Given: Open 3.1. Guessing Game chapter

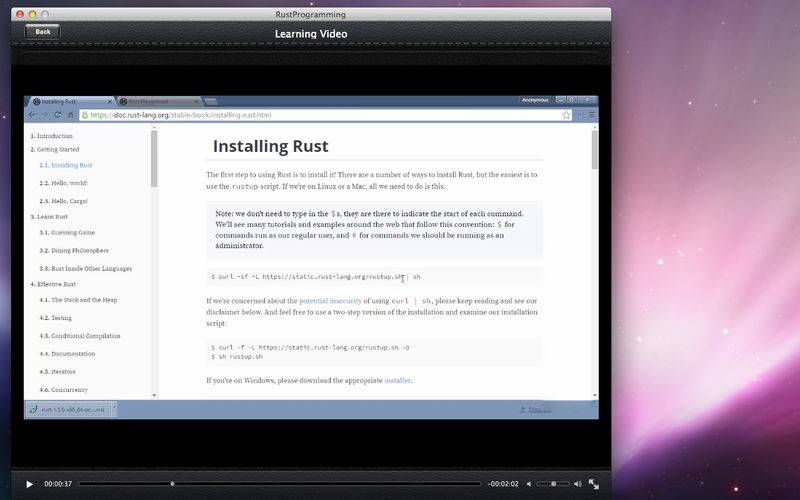Looking at the screenshot, I should [x=67, y=233].
